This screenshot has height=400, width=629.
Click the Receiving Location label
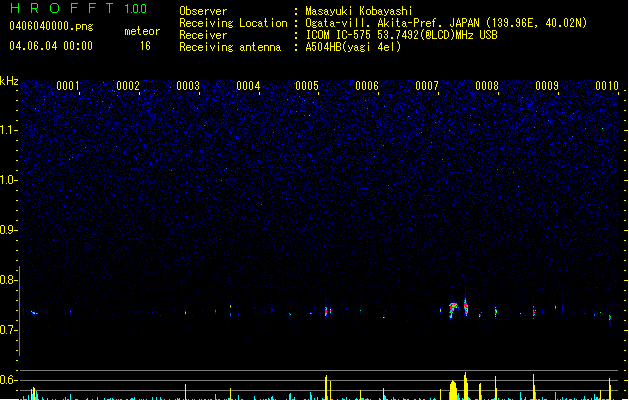point(233,23)
